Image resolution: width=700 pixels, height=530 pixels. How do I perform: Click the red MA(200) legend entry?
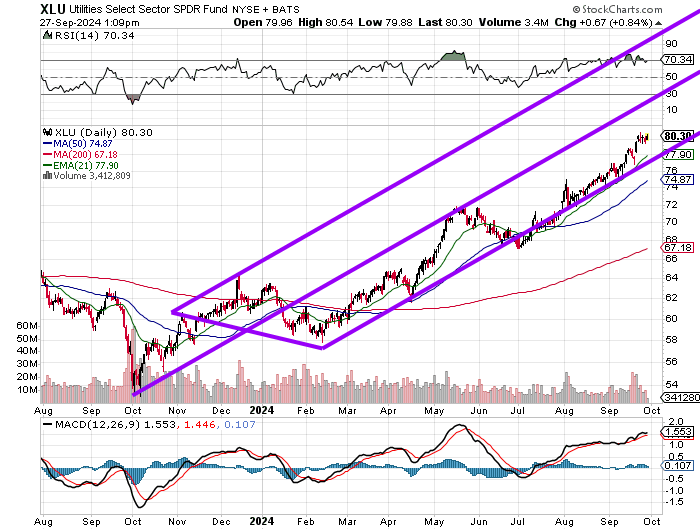pos(82,154)
